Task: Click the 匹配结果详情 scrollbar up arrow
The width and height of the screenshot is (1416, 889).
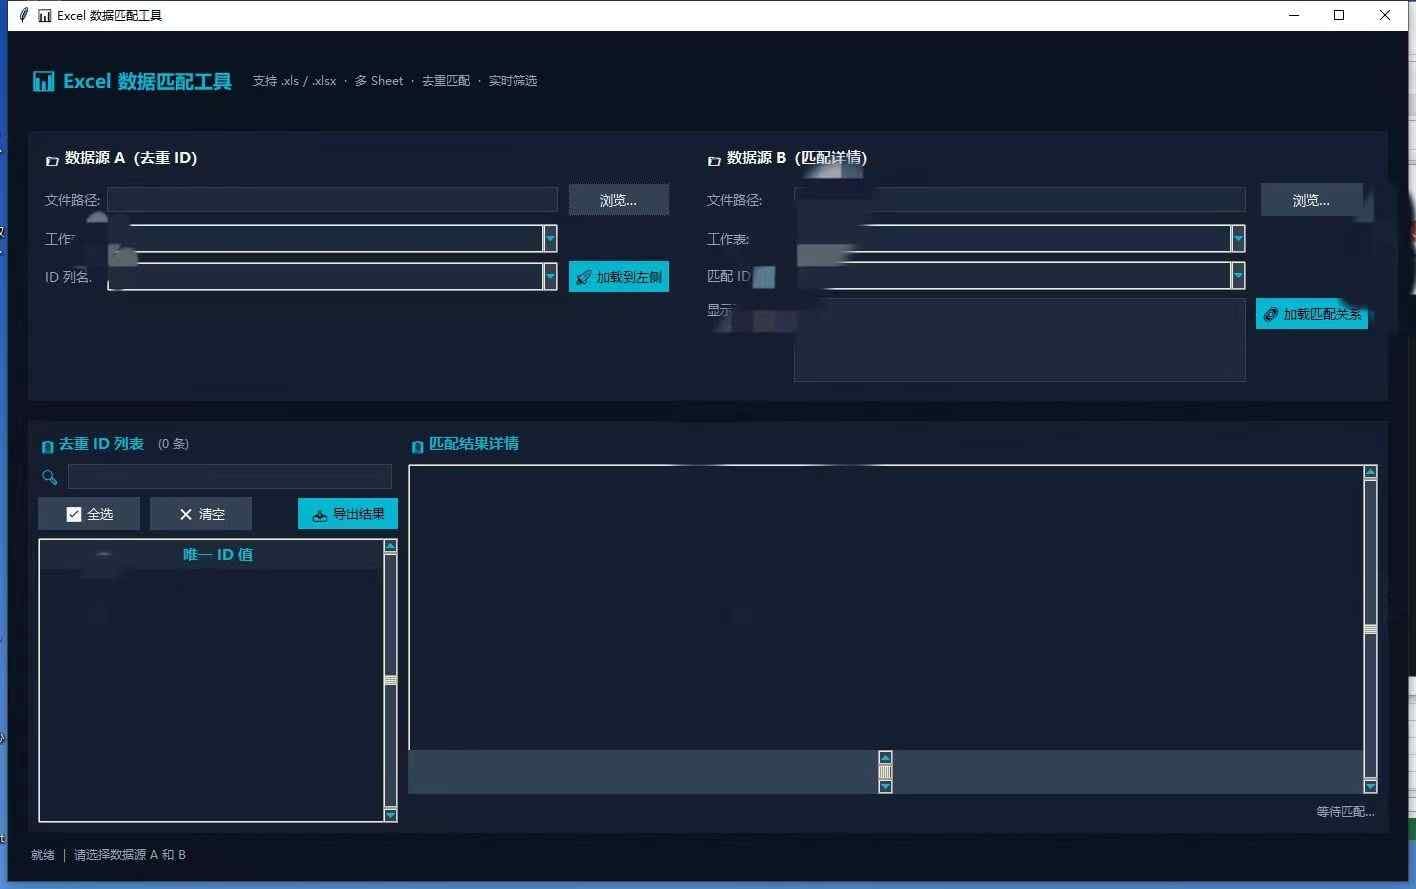Action: coord(1370,472)
